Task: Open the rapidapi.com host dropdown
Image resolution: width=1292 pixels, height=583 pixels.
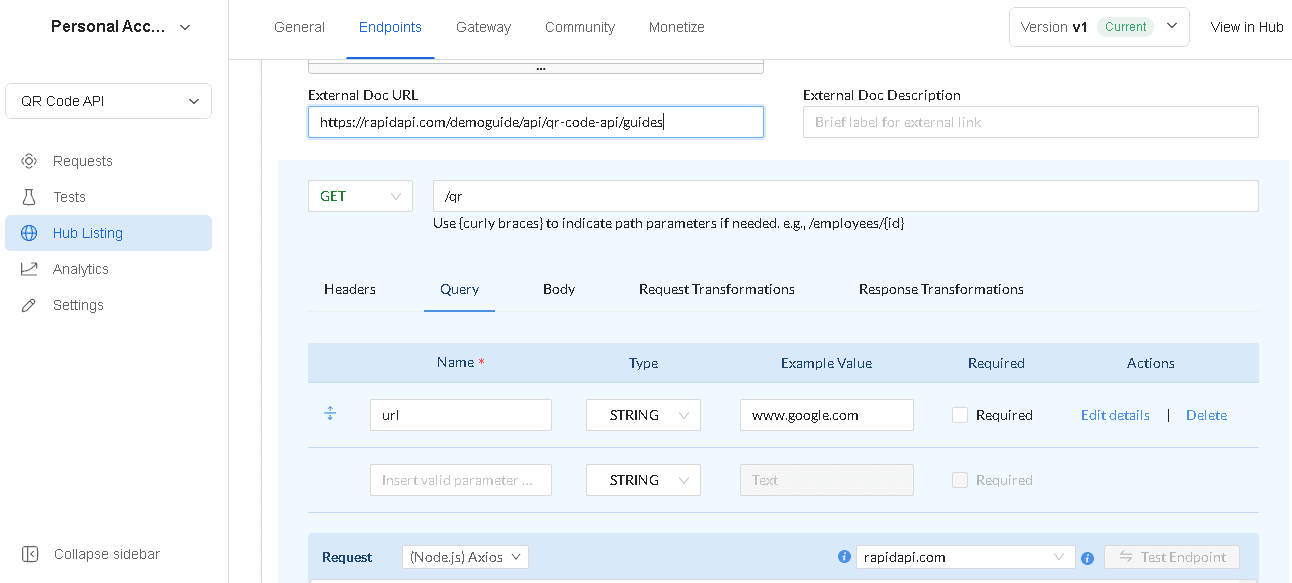Action: click(965, 557)
